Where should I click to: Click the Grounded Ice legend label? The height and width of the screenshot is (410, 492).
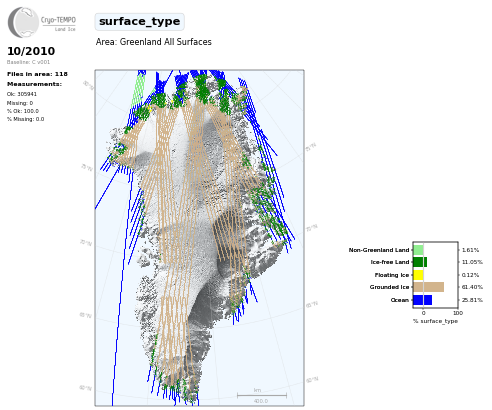[x=389, y=287]
